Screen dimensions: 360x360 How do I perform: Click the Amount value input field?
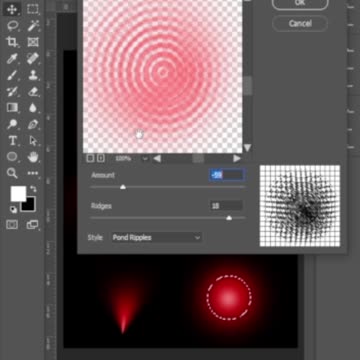pyautogui.click(x=227, y=175)
